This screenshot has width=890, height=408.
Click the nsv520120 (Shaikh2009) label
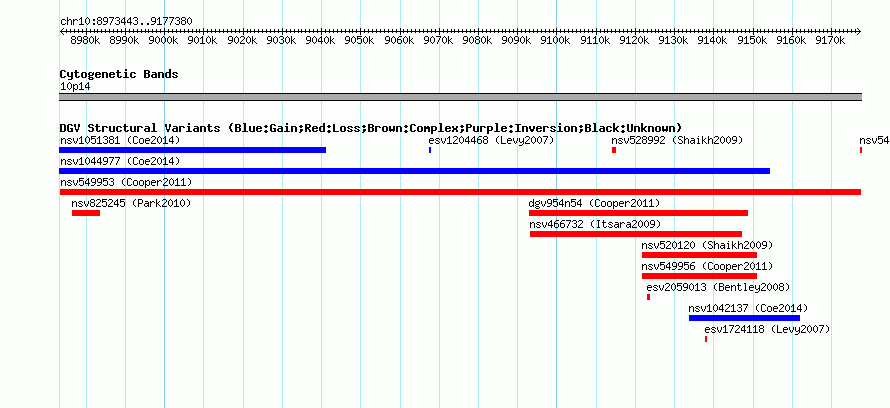(707, 245)
